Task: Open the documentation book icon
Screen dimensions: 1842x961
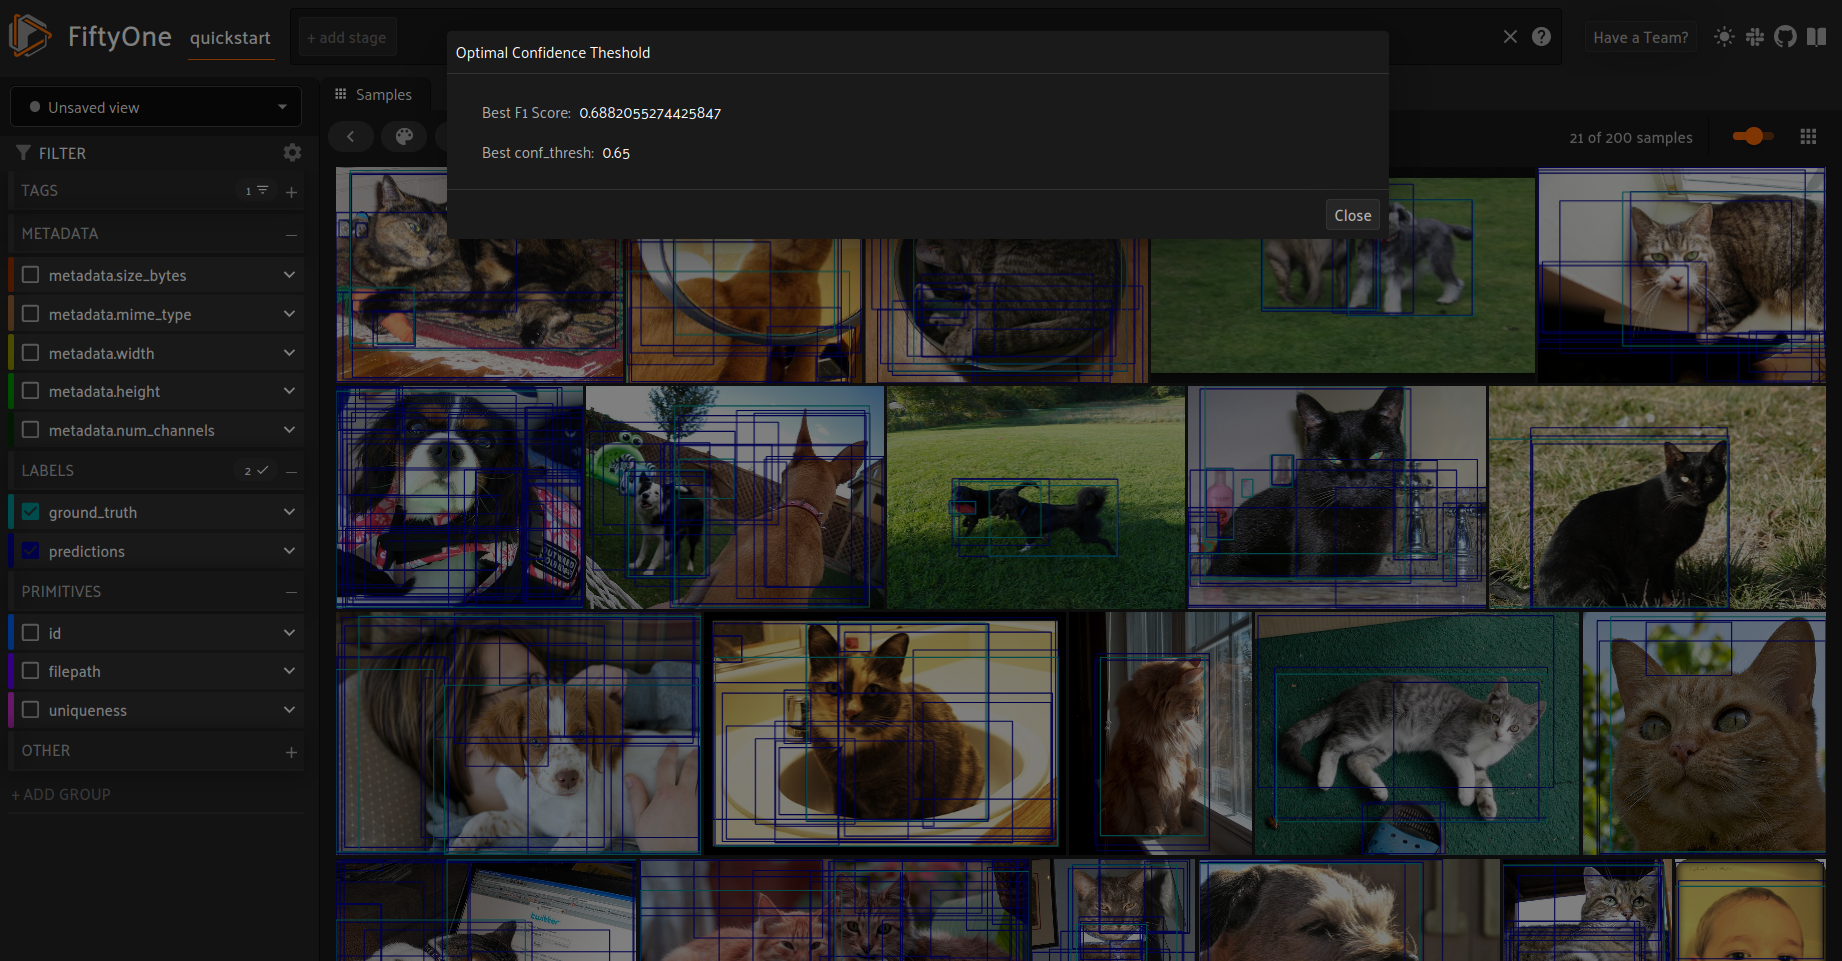Action: tap(1817, 37)
